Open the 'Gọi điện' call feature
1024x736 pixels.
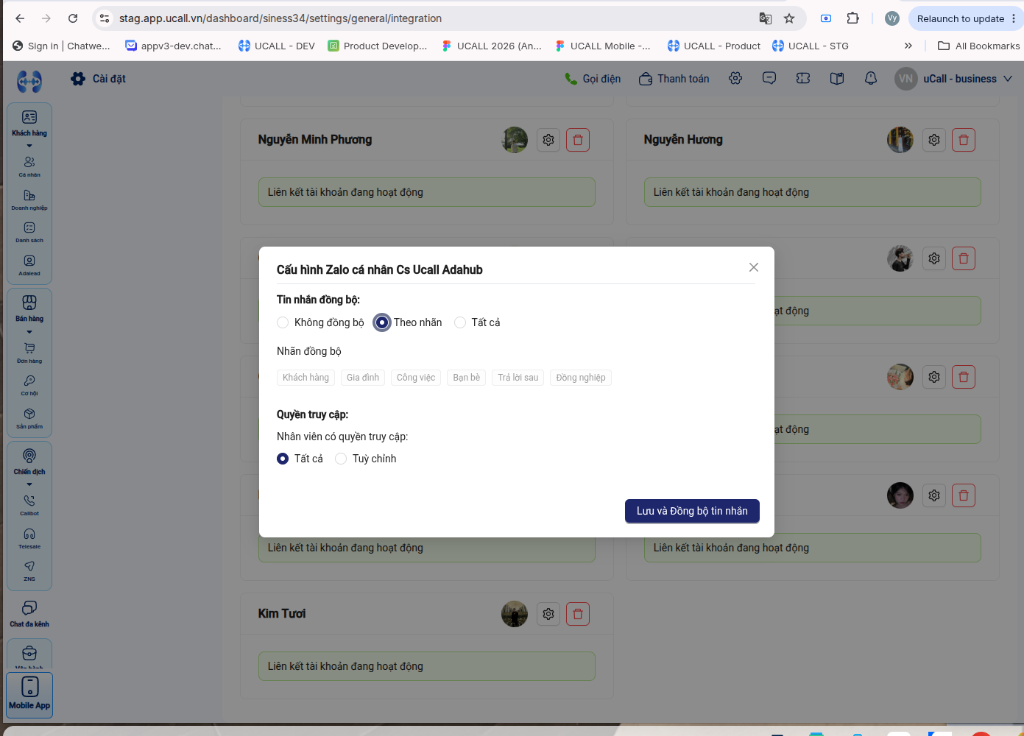[x=592, y=79]
